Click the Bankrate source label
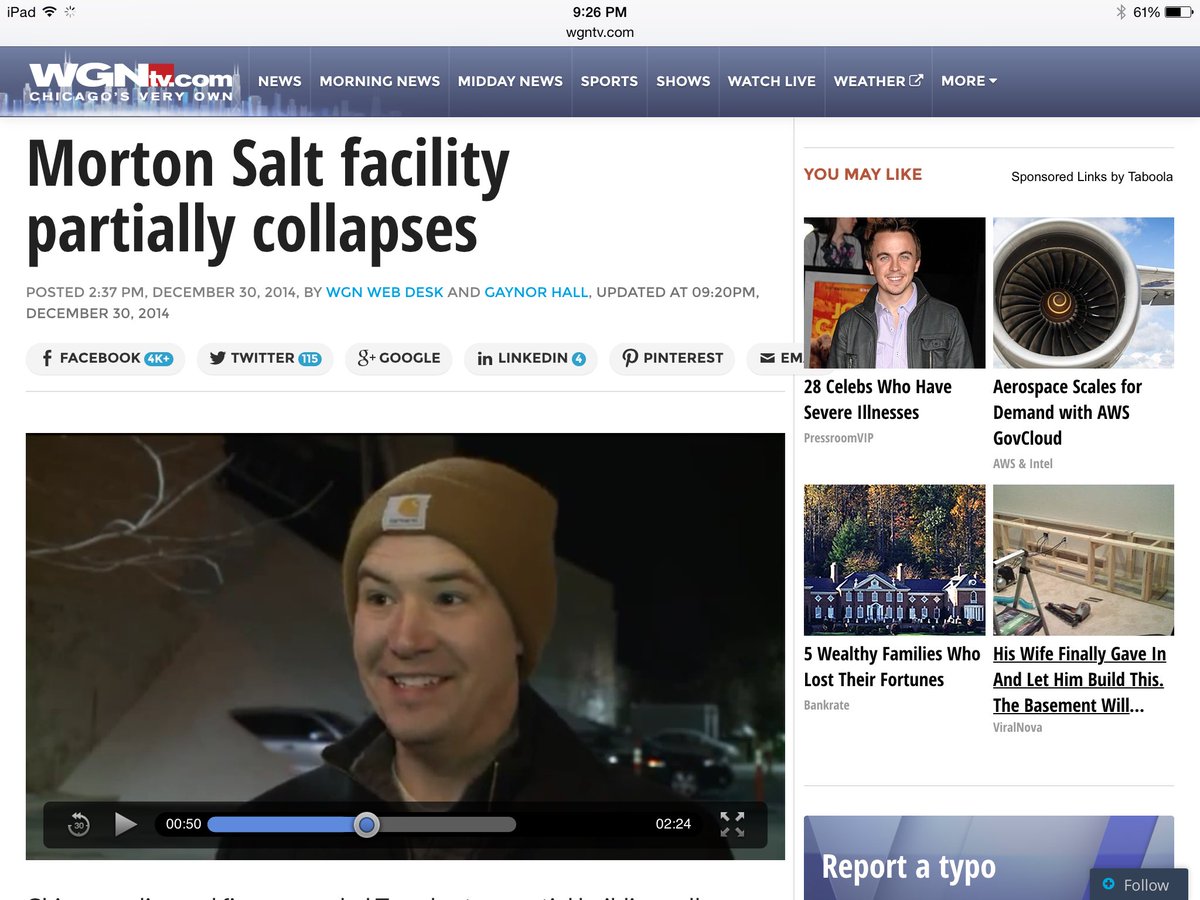 [827, 705]
